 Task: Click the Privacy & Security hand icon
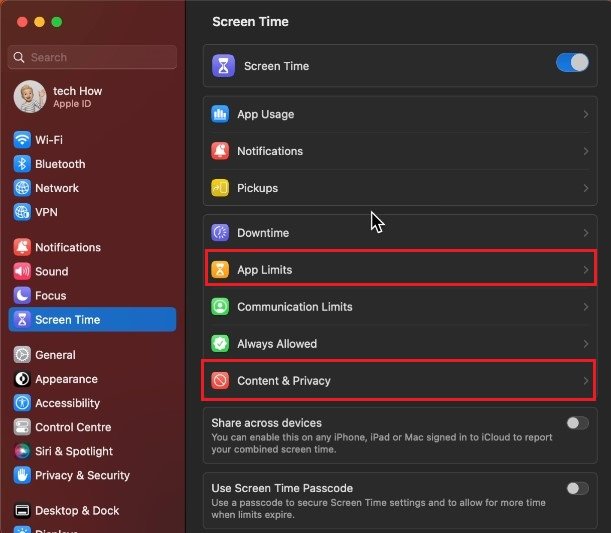click(22, 475)
